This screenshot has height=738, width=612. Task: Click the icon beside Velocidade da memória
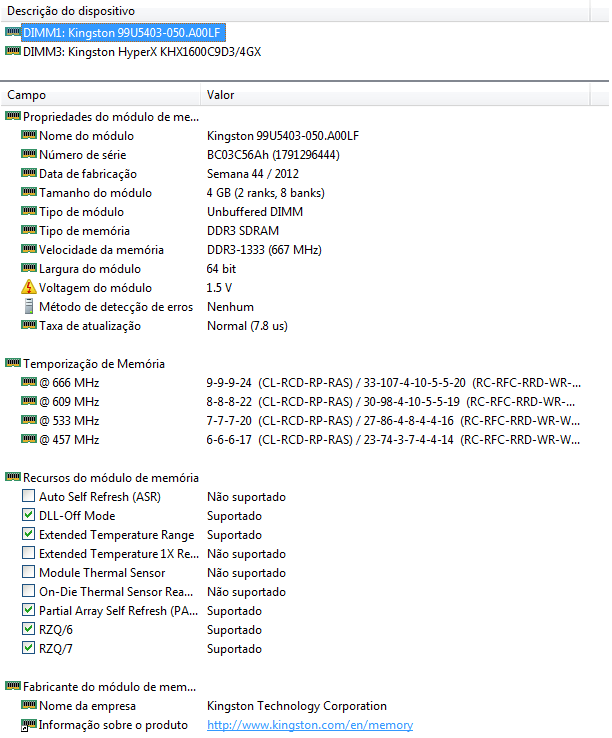point(29,249)
